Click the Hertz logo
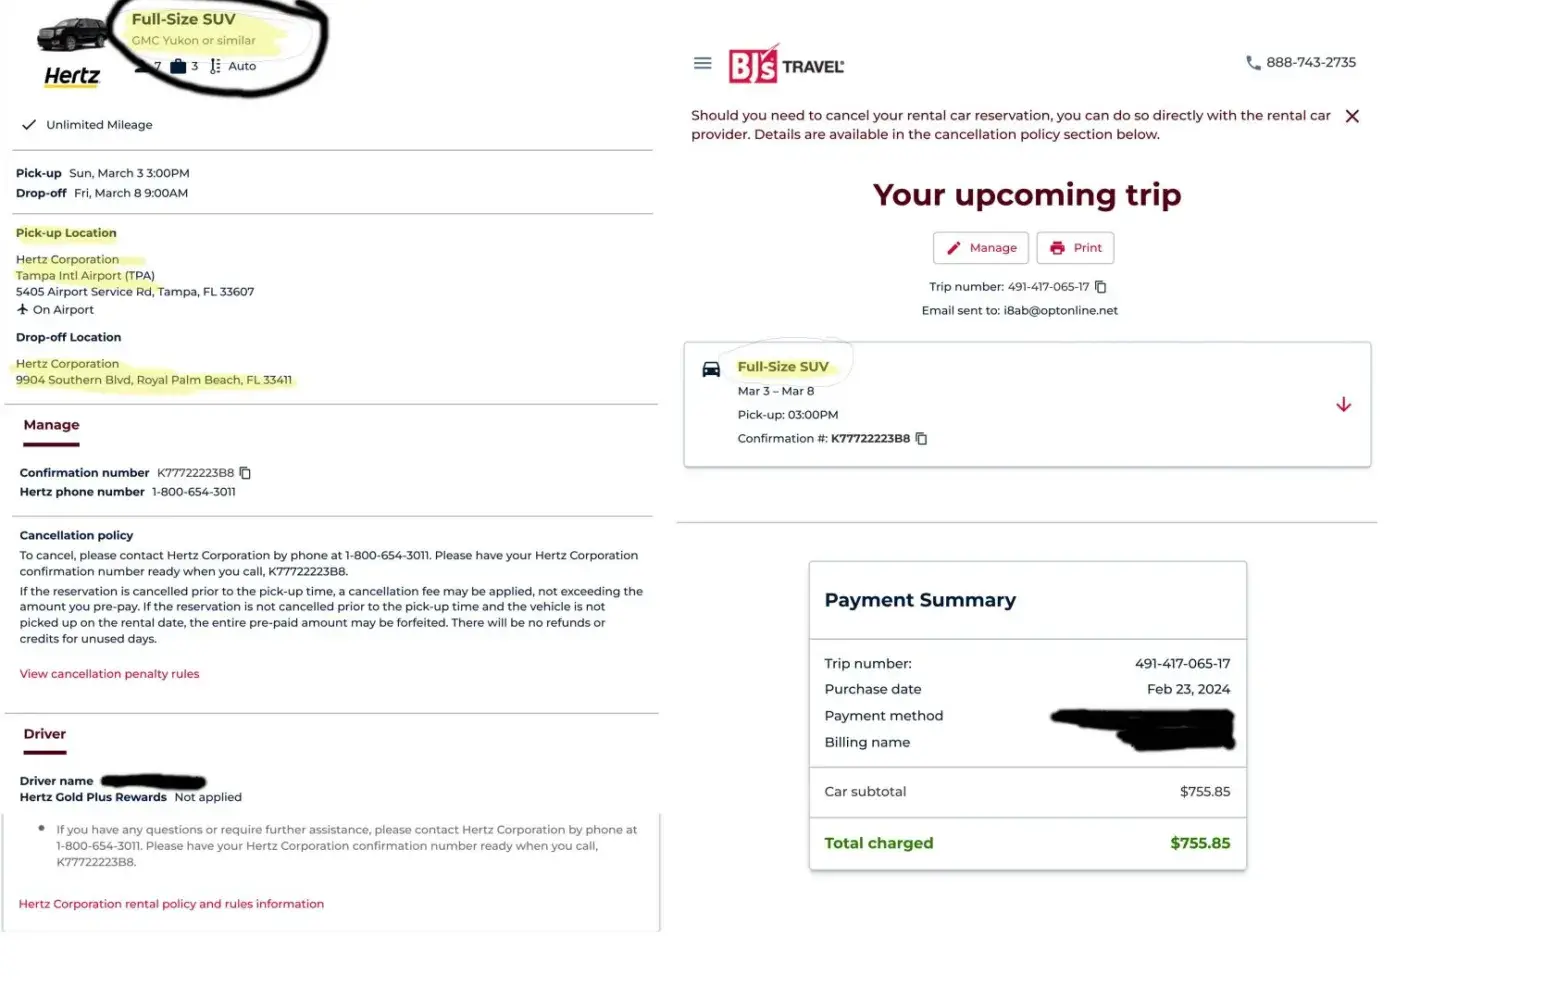The height and width of the screenshot is (1000, 1545). (72, 77)
